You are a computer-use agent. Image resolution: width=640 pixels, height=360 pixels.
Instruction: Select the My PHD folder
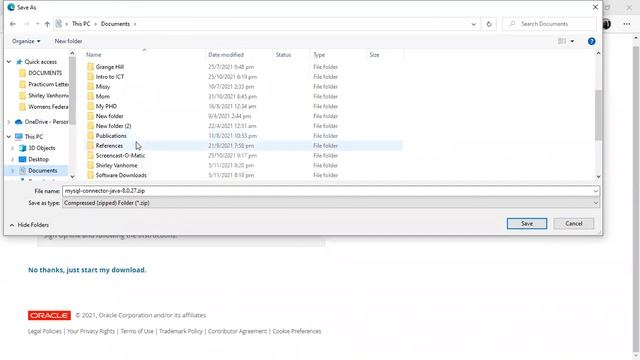click(106, 106)
